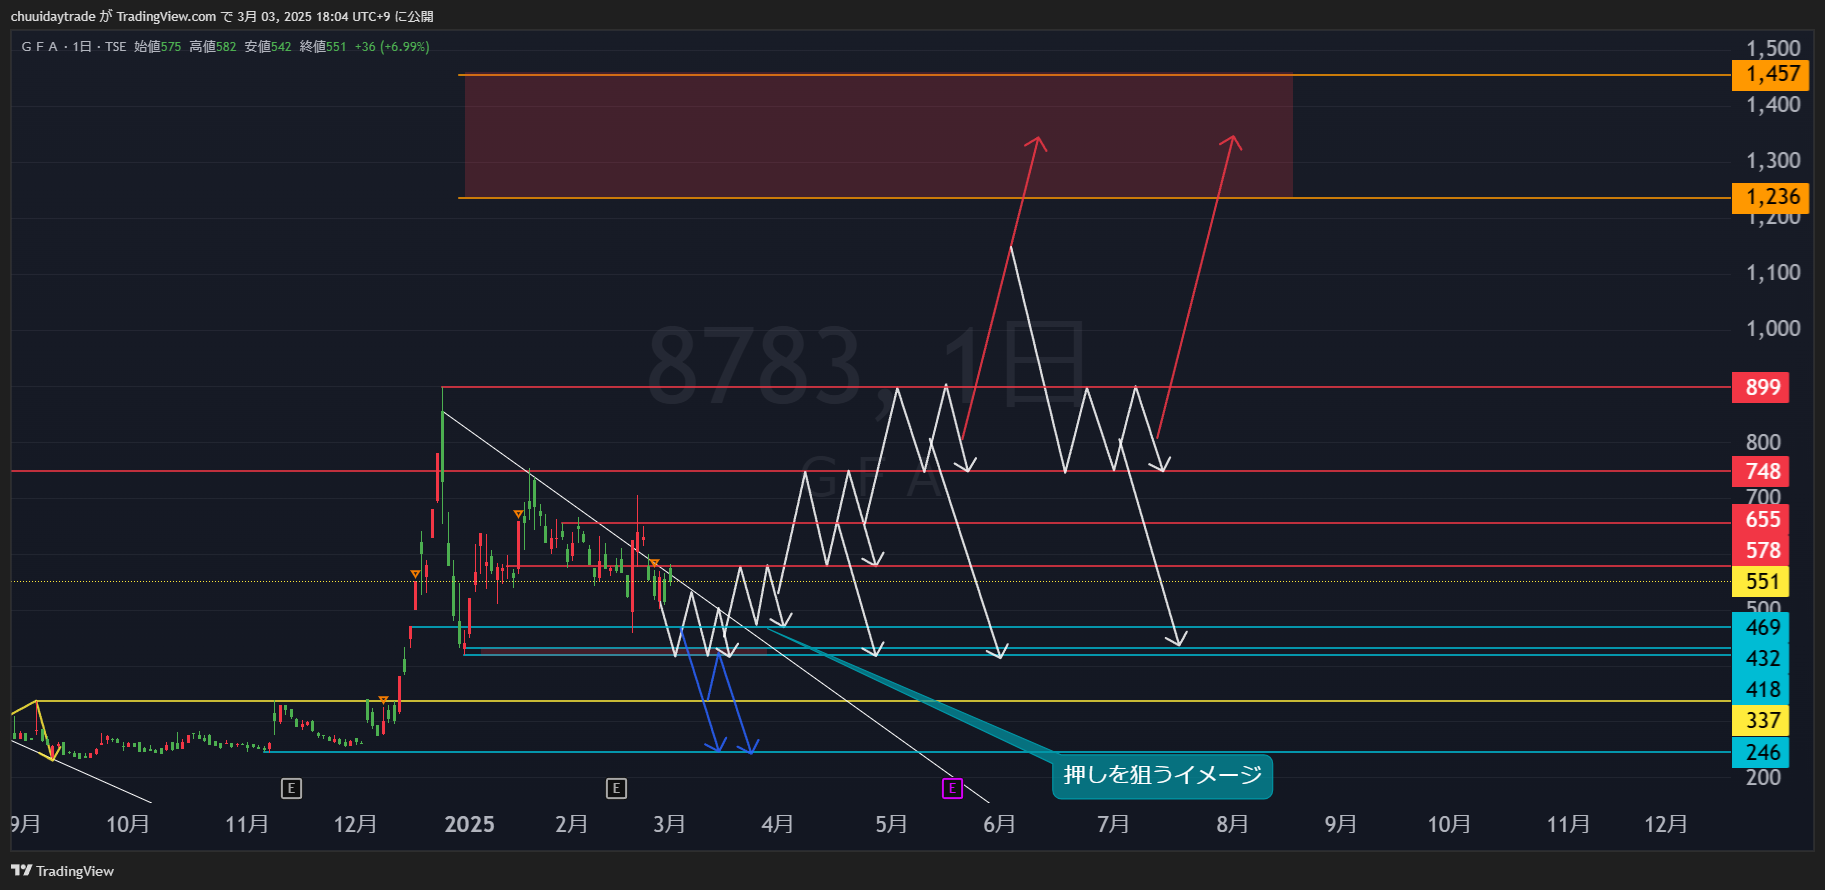The image size is (1825, 890).
Task: Click the magenta E earnings marker
Action: tap(952, 789)
